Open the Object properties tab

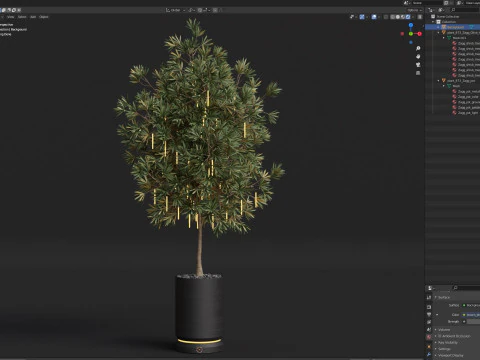429,347
